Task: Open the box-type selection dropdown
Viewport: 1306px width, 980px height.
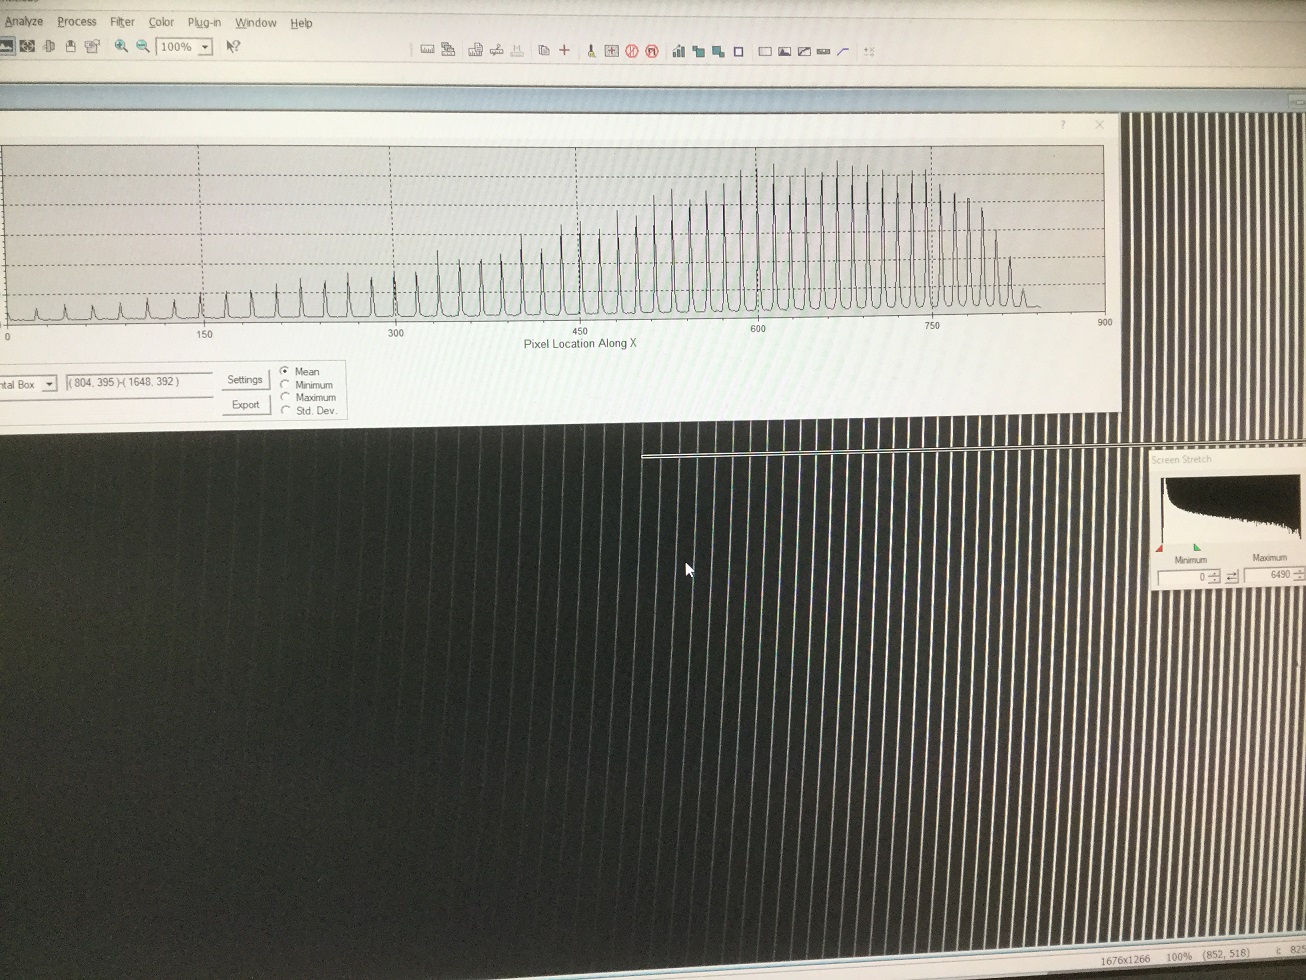Action: coord(48,383)
